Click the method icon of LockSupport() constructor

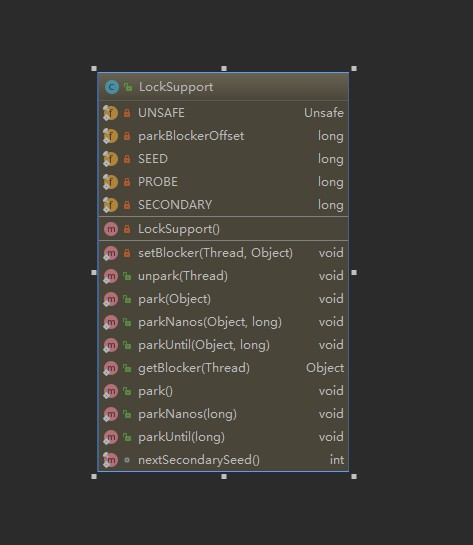(x=111, y=229)
